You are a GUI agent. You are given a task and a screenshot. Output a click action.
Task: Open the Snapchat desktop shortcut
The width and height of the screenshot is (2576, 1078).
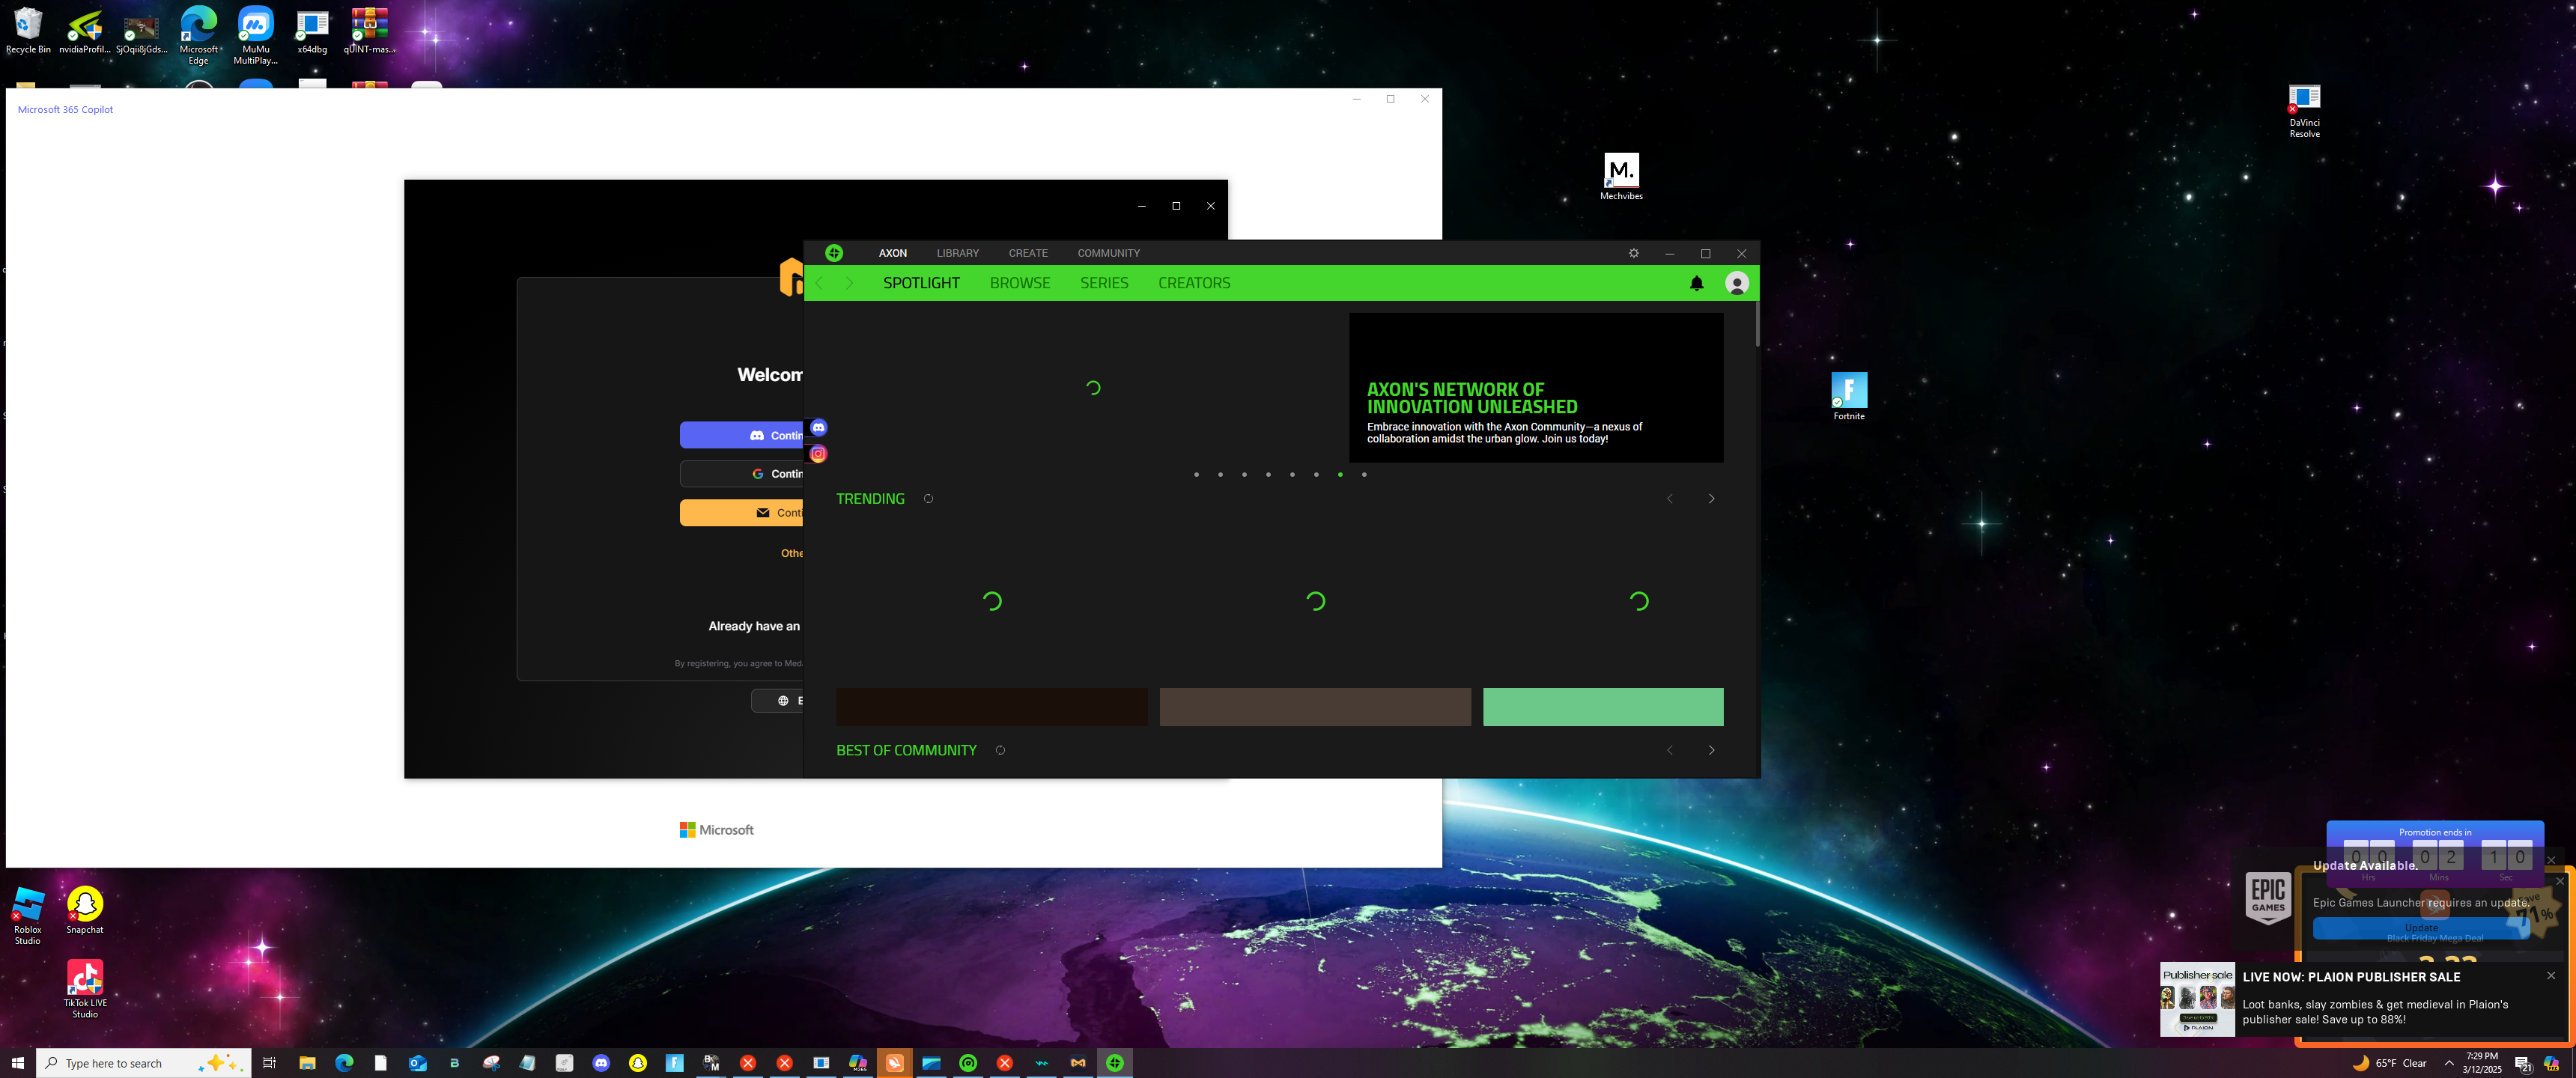(x=85, y=911)
